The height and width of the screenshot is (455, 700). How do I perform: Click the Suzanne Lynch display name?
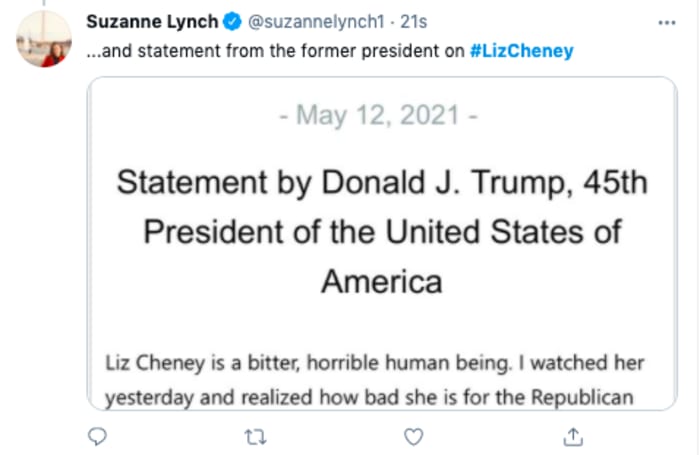click(x=152, y=21)
